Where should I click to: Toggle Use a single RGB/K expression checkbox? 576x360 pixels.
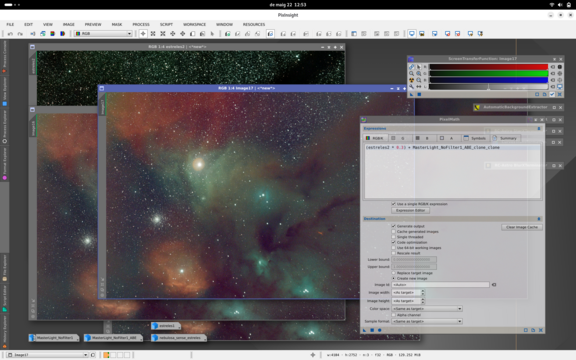(393, 204)
